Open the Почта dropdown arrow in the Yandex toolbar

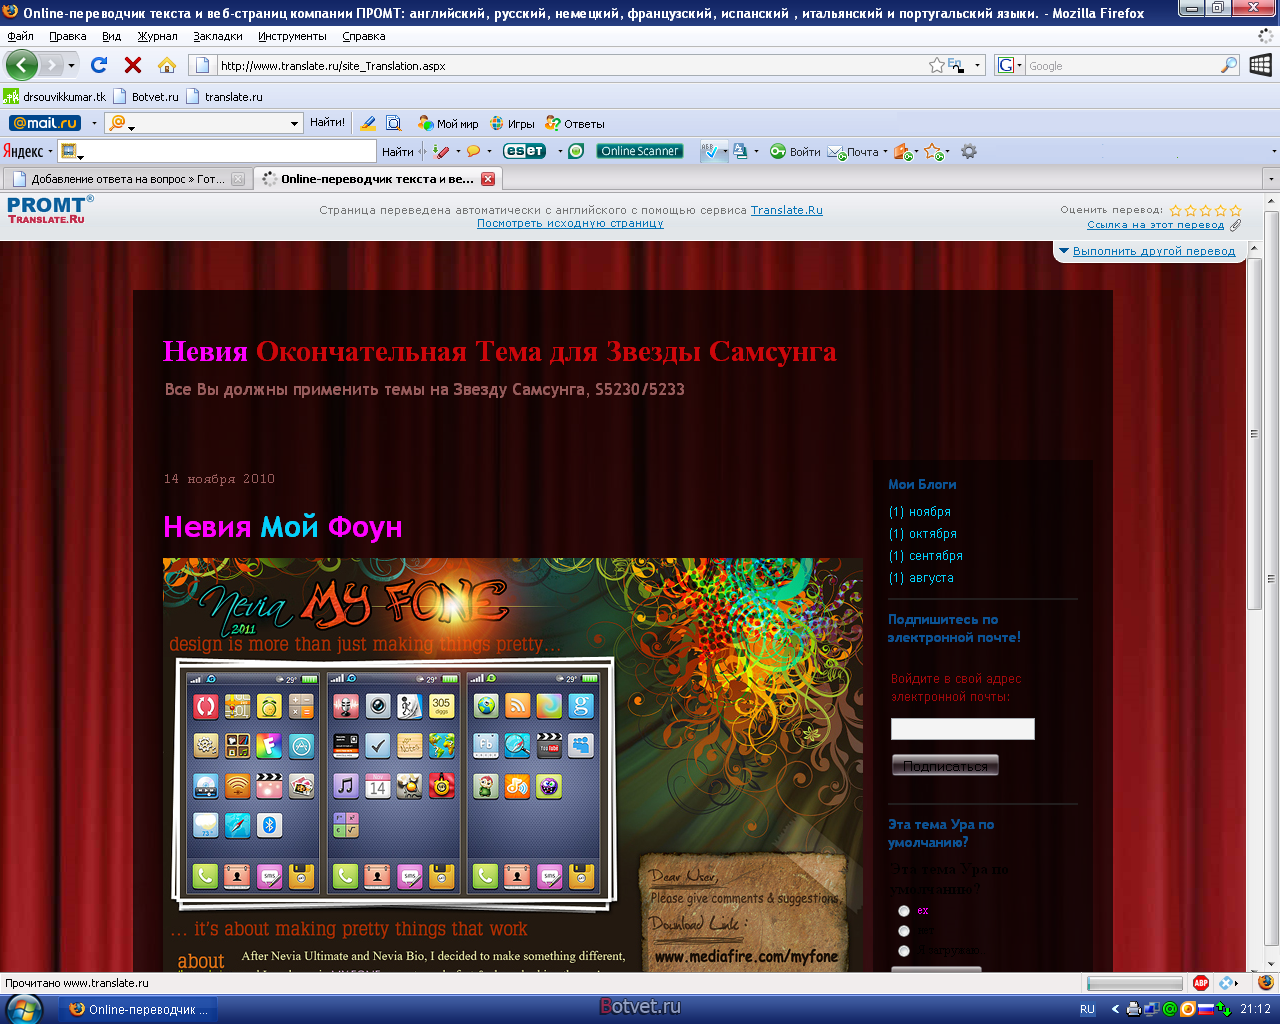[885, 152]
